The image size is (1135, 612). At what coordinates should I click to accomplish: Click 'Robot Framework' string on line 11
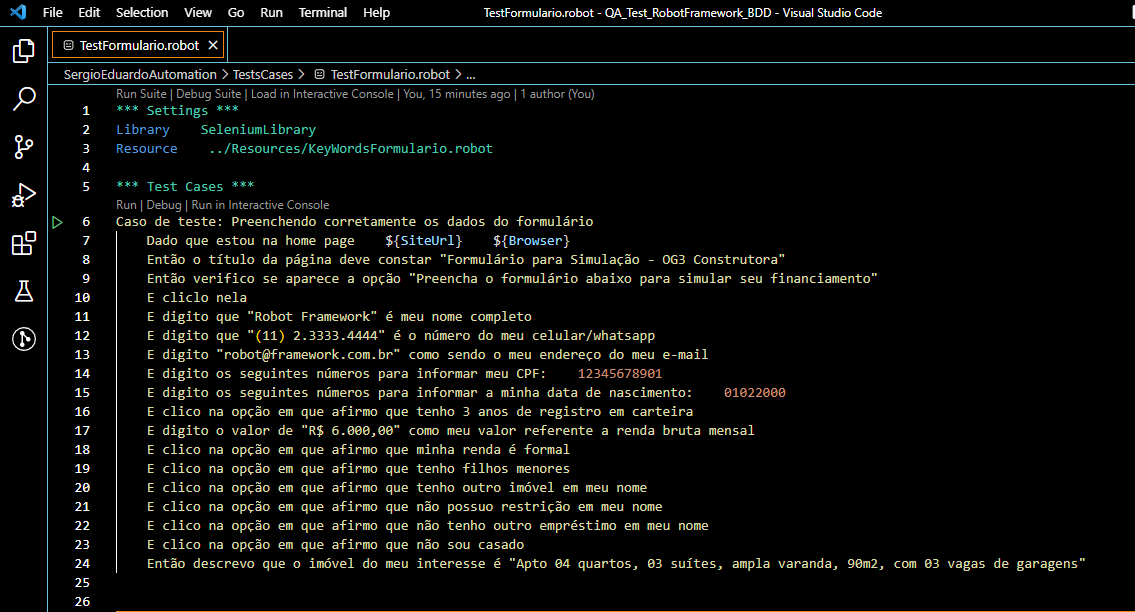point(313,317)
